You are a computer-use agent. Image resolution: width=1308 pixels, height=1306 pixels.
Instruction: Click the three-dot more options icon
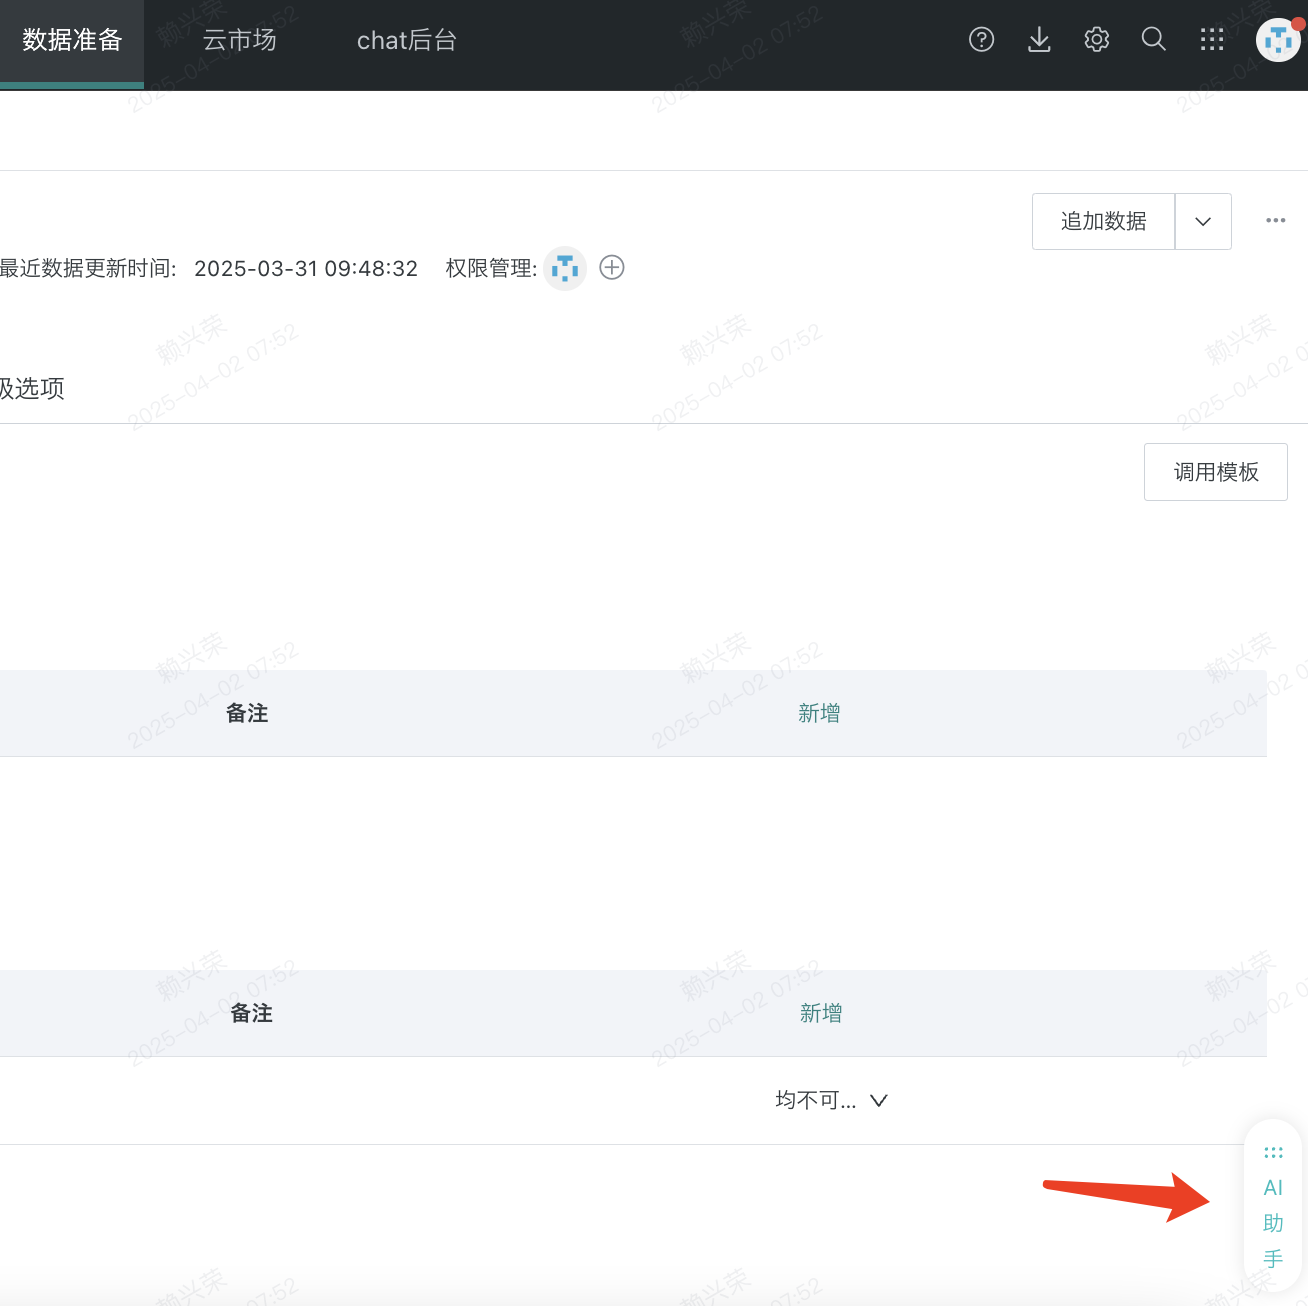pos(1275,220)
